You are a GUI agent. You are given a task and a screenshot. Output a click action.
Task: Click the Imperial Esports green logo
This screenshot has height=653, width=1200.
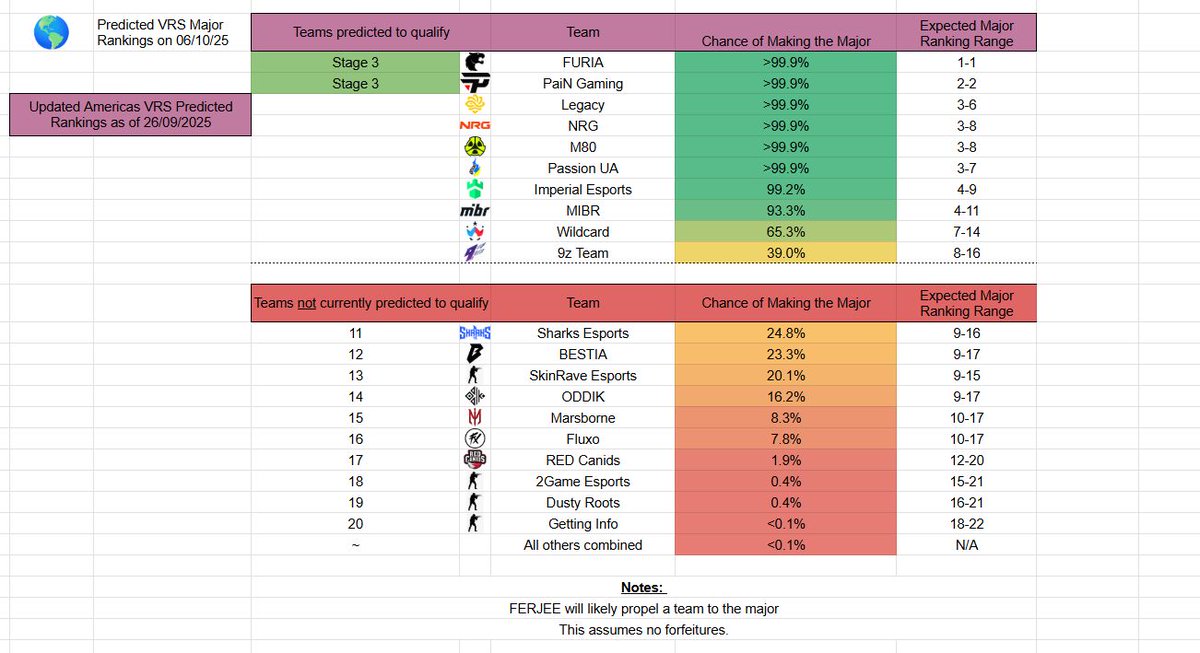click(x=474, y=189)
